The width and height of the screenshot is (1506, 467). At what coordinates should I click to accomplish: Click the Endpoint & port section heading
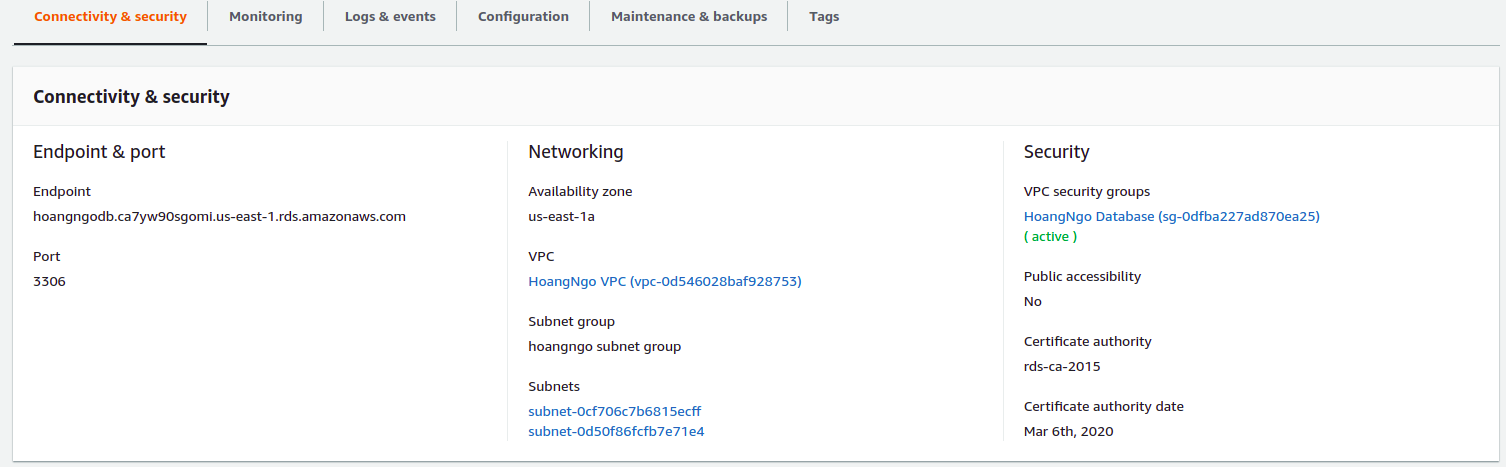[99, 152]
